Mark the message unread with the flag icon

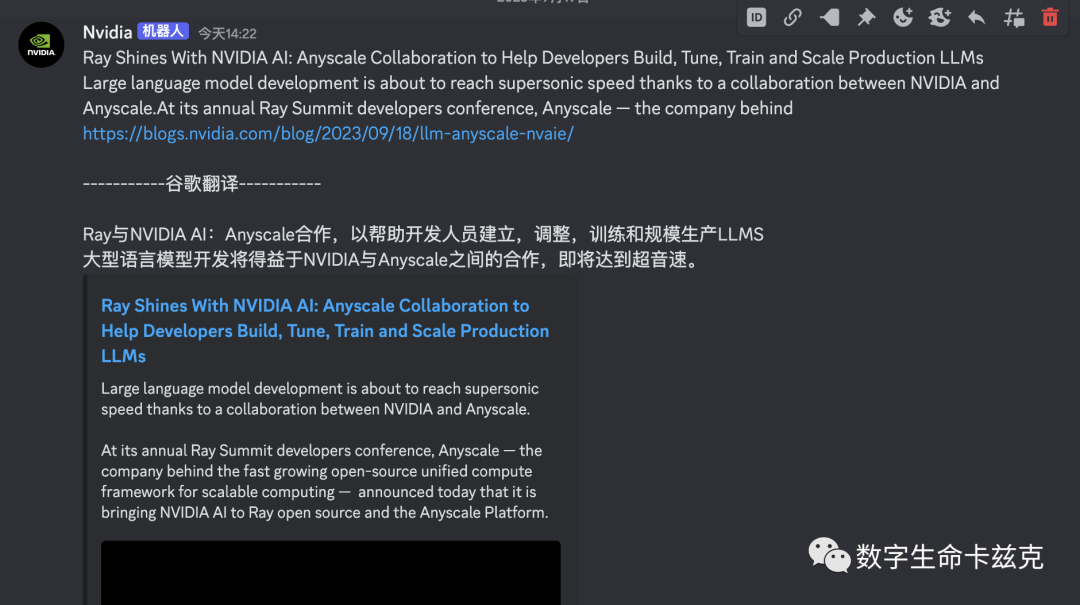829,17
